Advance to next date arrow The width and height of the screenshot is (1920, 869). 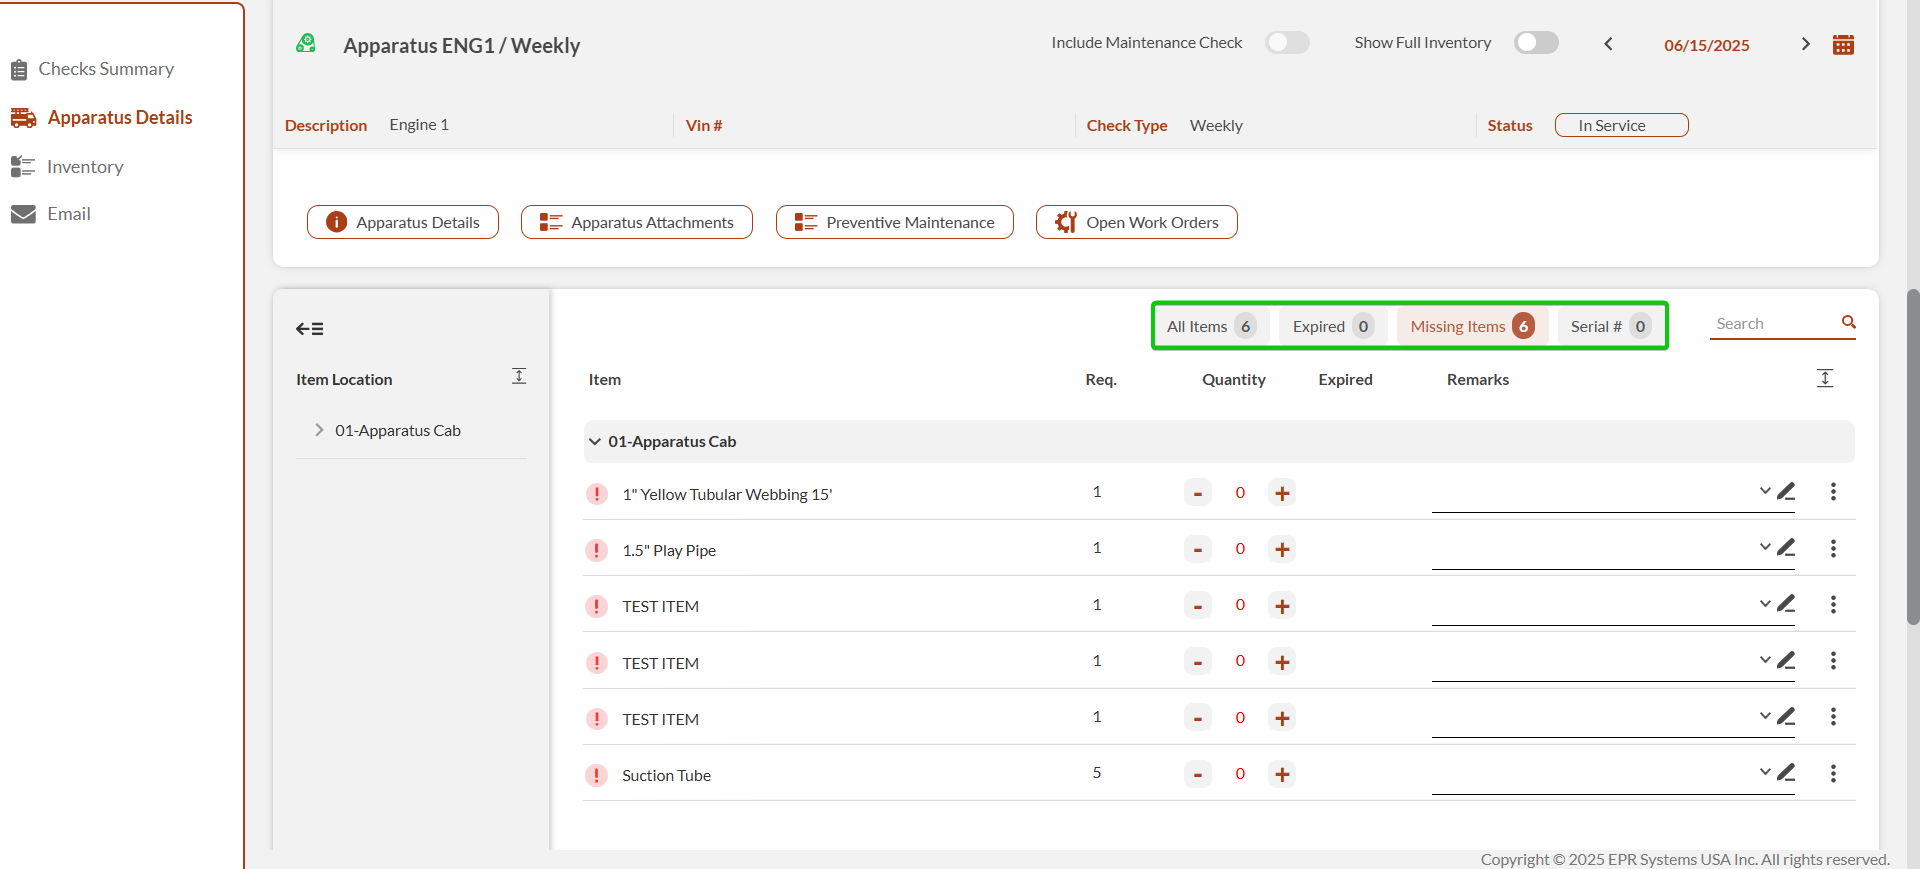coord(1805,44)
